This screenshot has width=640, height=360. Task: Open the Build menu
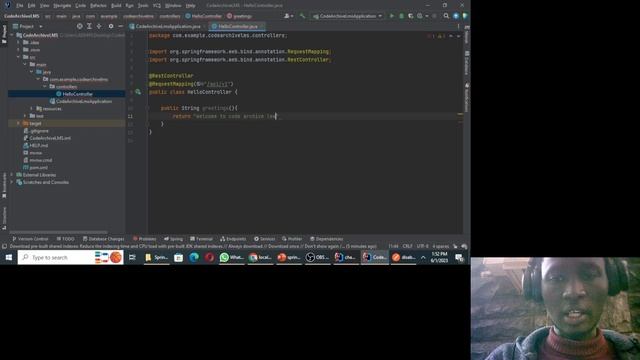tap(116, 6)
